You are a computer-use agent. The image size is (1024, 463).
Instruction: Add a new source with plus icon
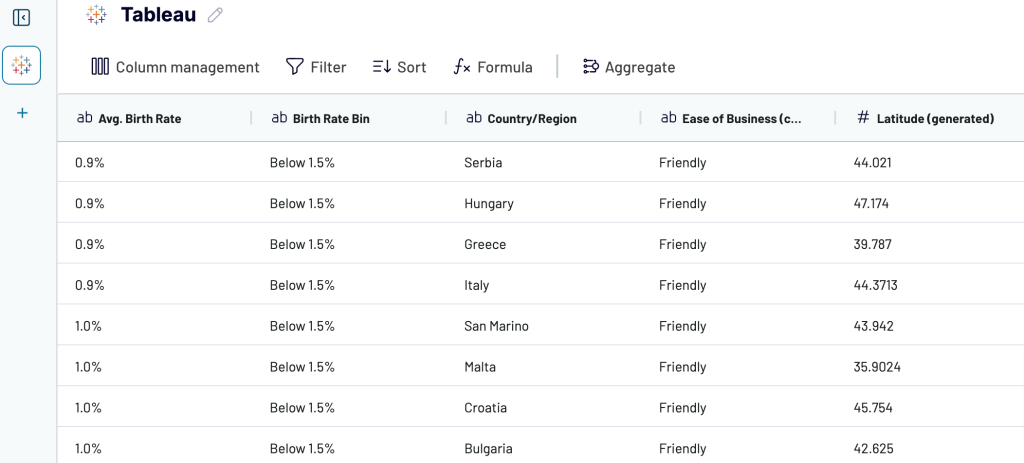(x=22, y=113)
